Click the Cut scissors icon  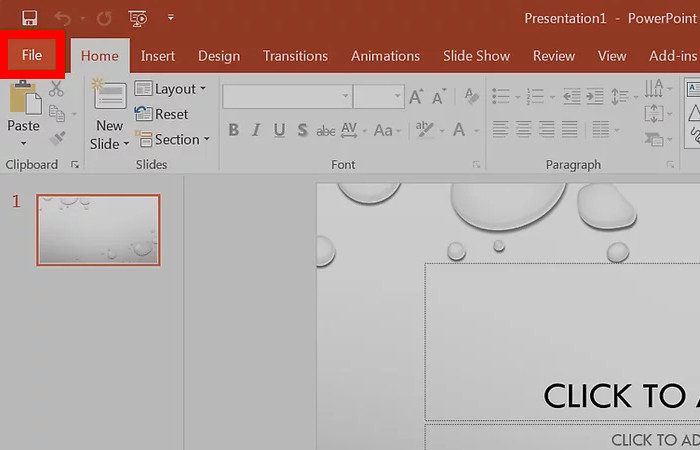(x=56, y=88)
